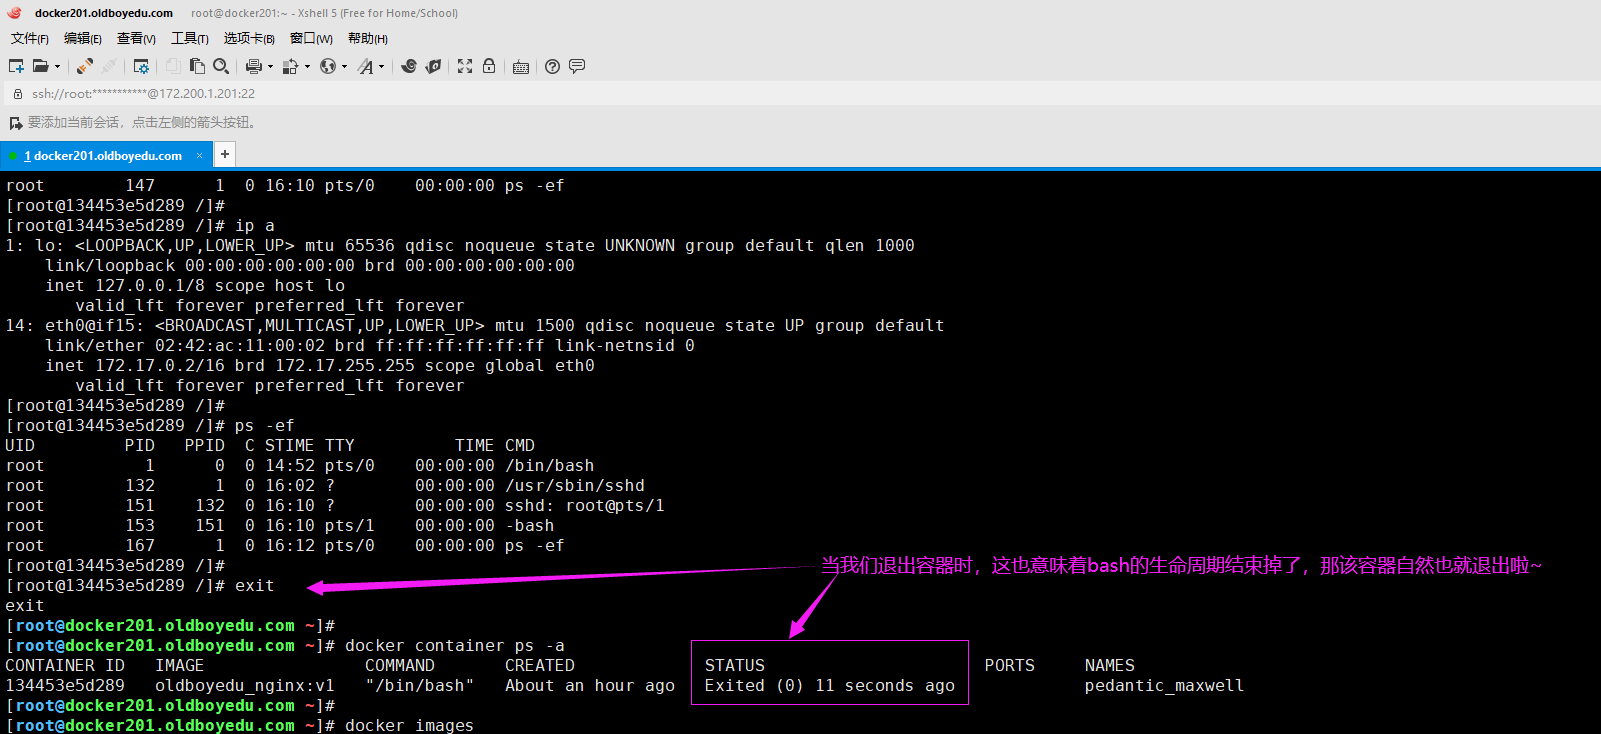
Task: Expand the Print dropdown arrow
Action: point(270,67)
